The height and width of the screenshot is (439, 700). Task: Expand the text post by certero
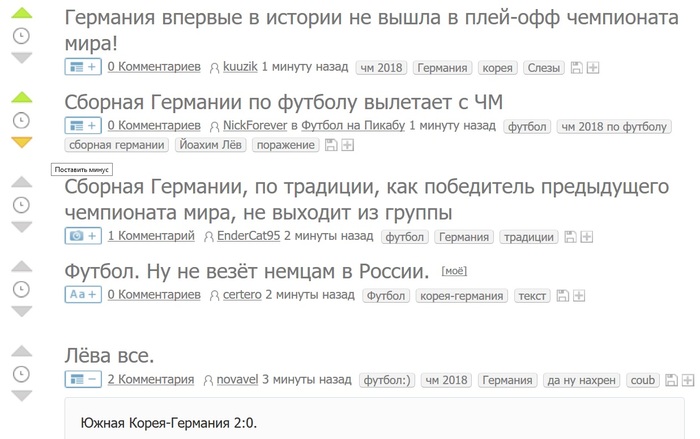point(83,294)
